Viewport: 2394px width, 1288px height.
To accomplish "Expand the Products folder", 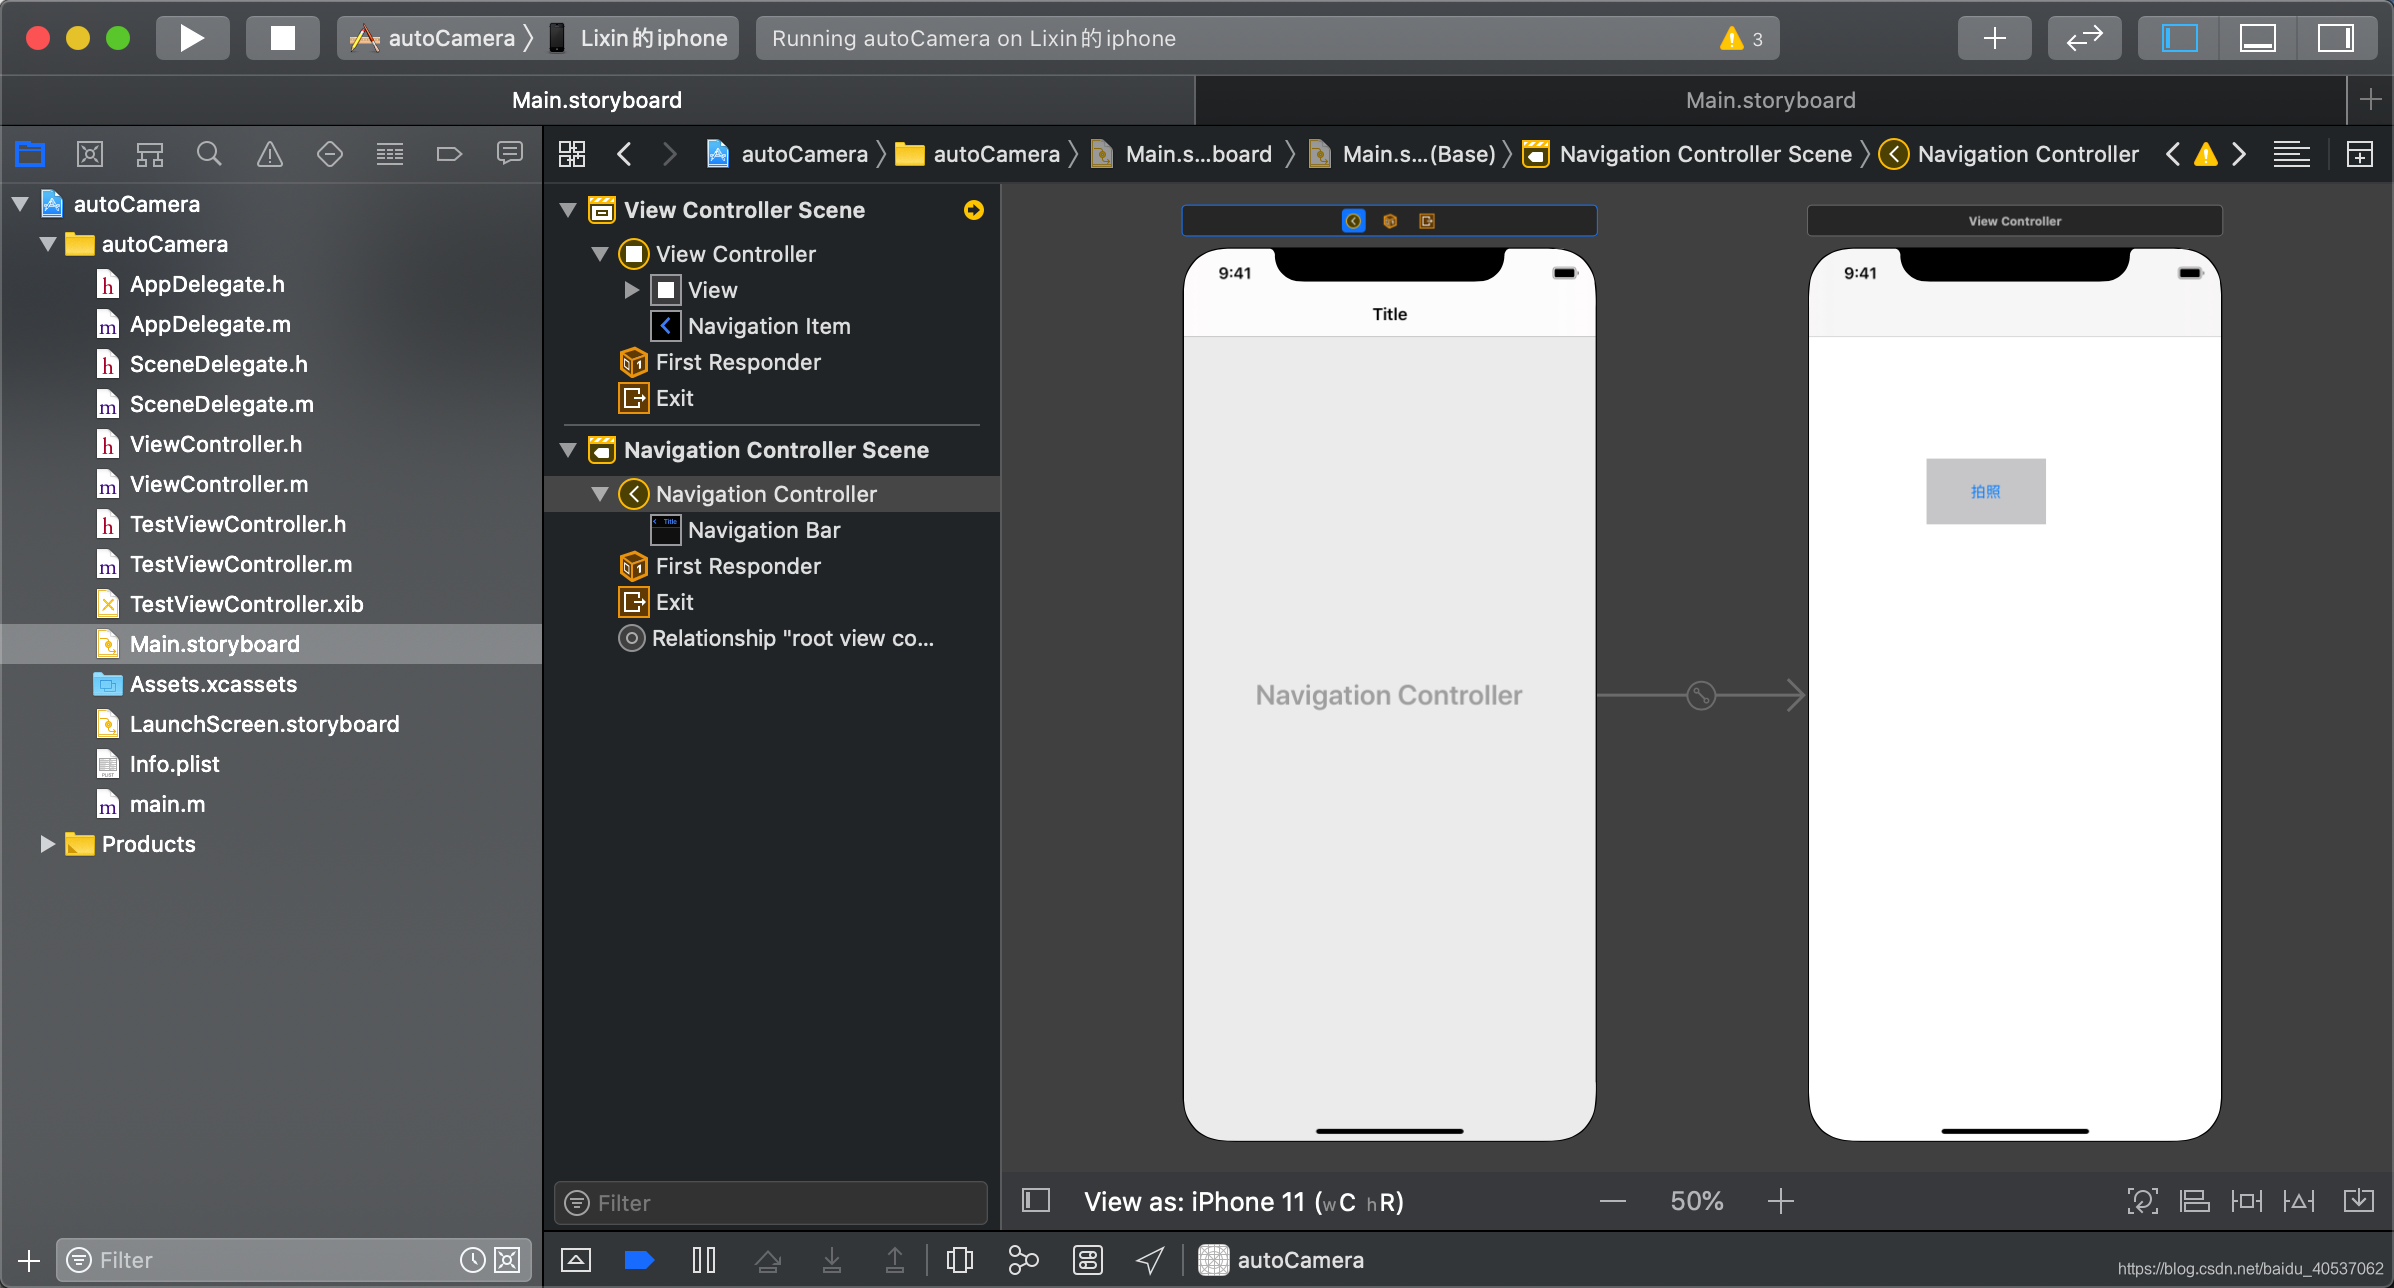I will tap(47, 844).
